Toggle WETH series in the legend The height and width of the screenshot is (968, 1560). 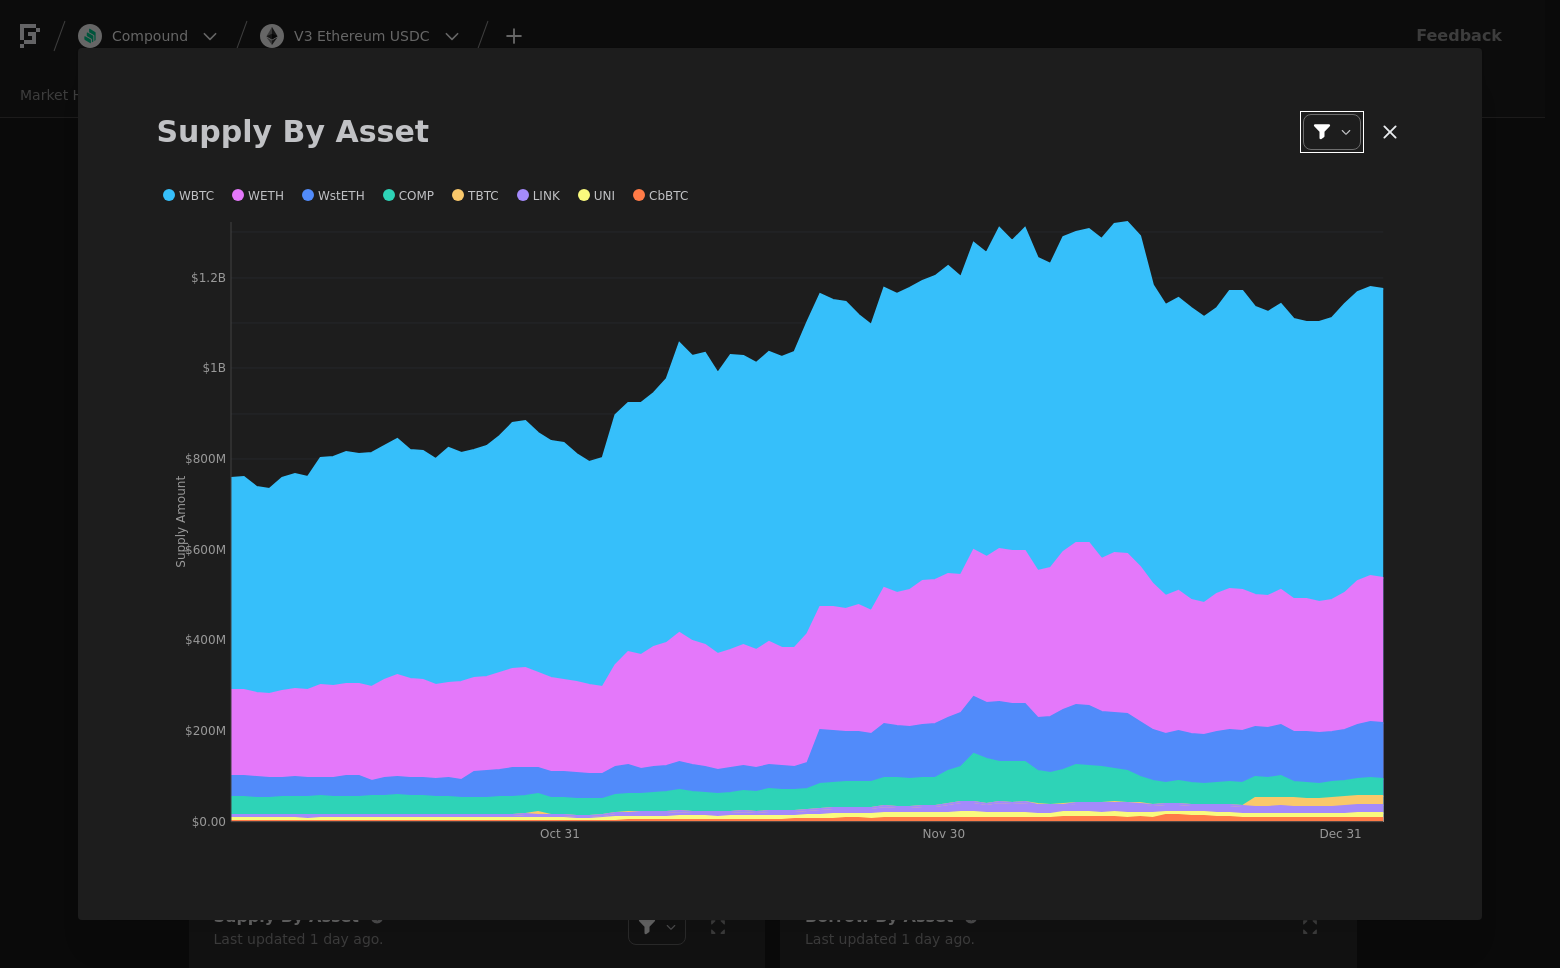[258, 196]
